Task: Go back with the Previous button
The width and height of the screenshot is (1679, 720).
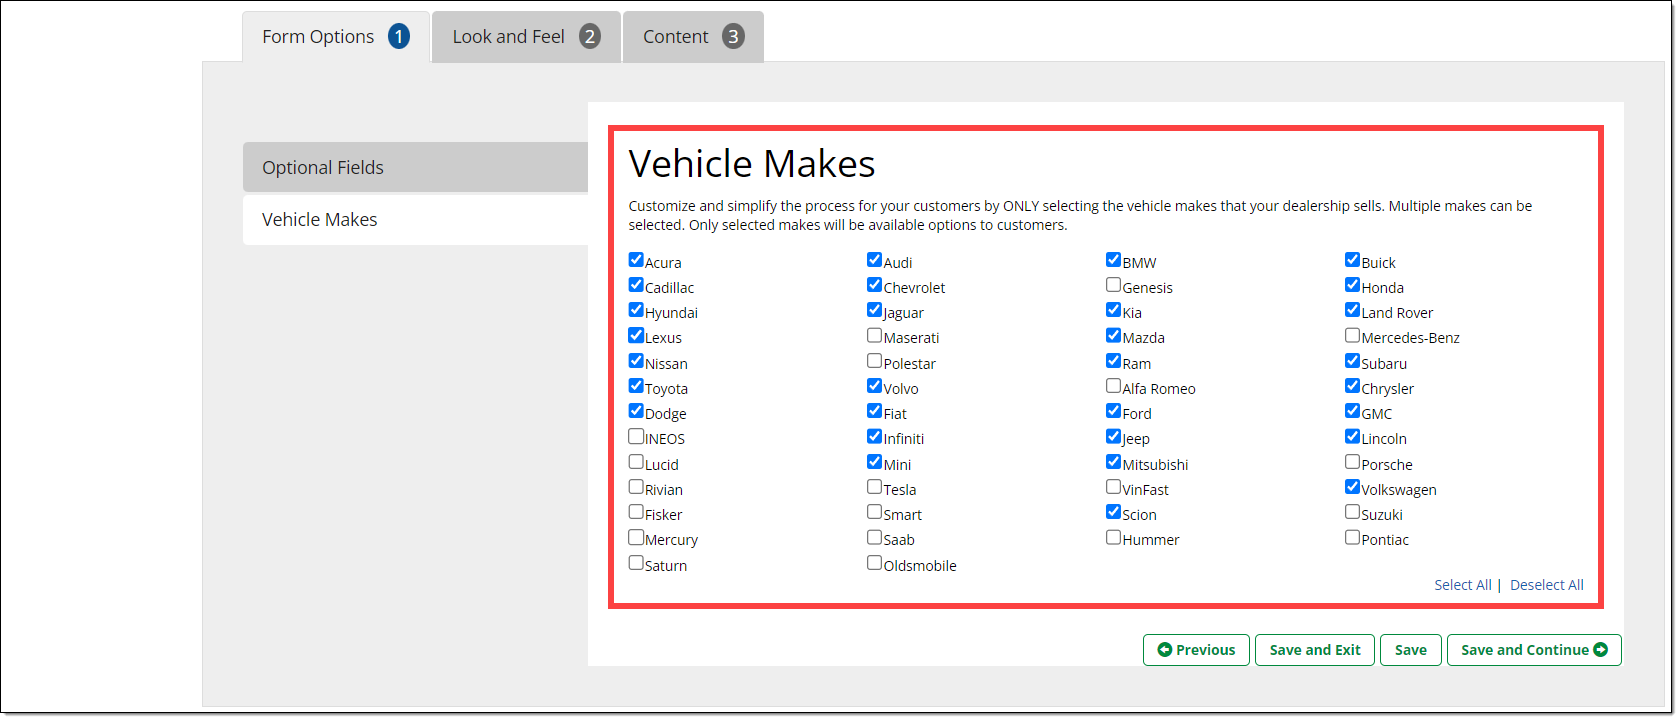Action: tap(1196, 650)
